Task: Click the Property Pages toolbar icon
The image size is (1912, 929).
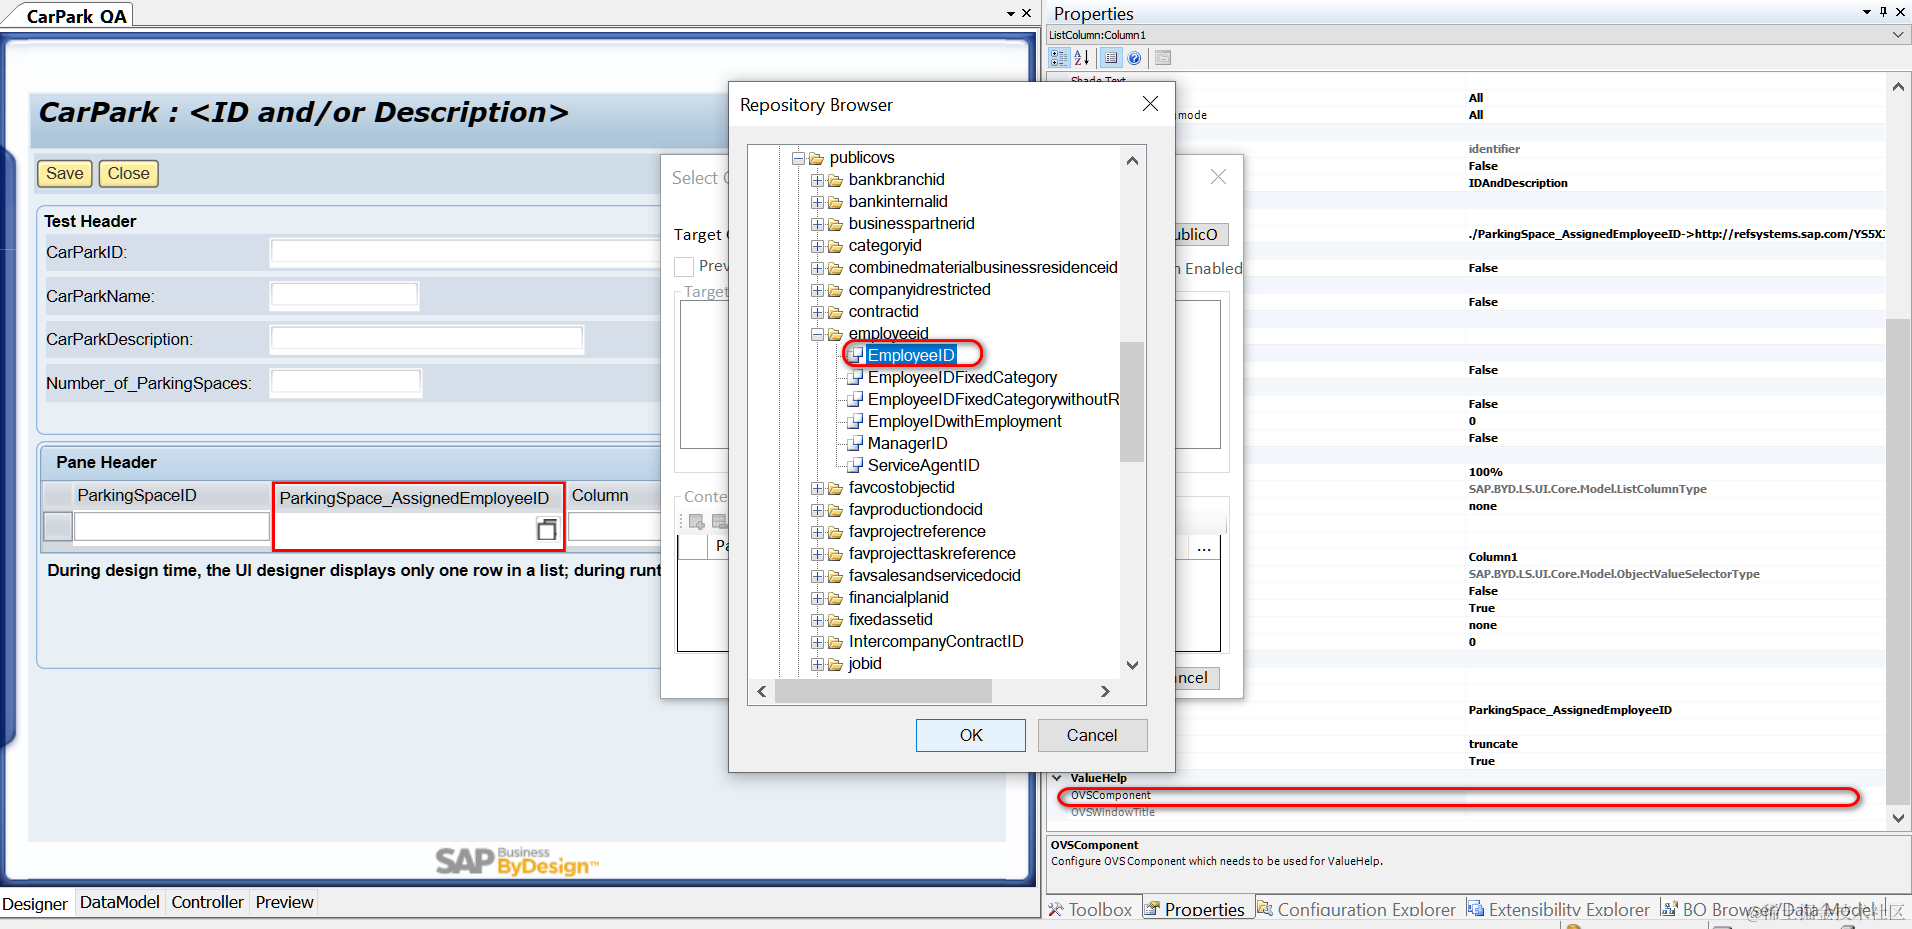Action: [x=1163, y=58]
